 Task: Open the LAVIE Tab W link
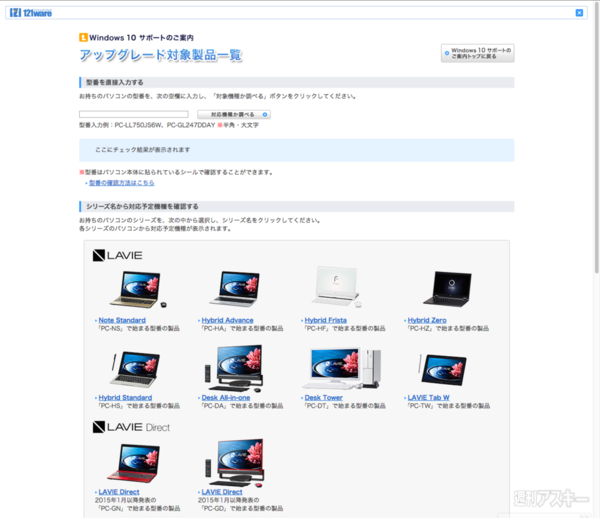pyautogui.click(x=429, y=398)
